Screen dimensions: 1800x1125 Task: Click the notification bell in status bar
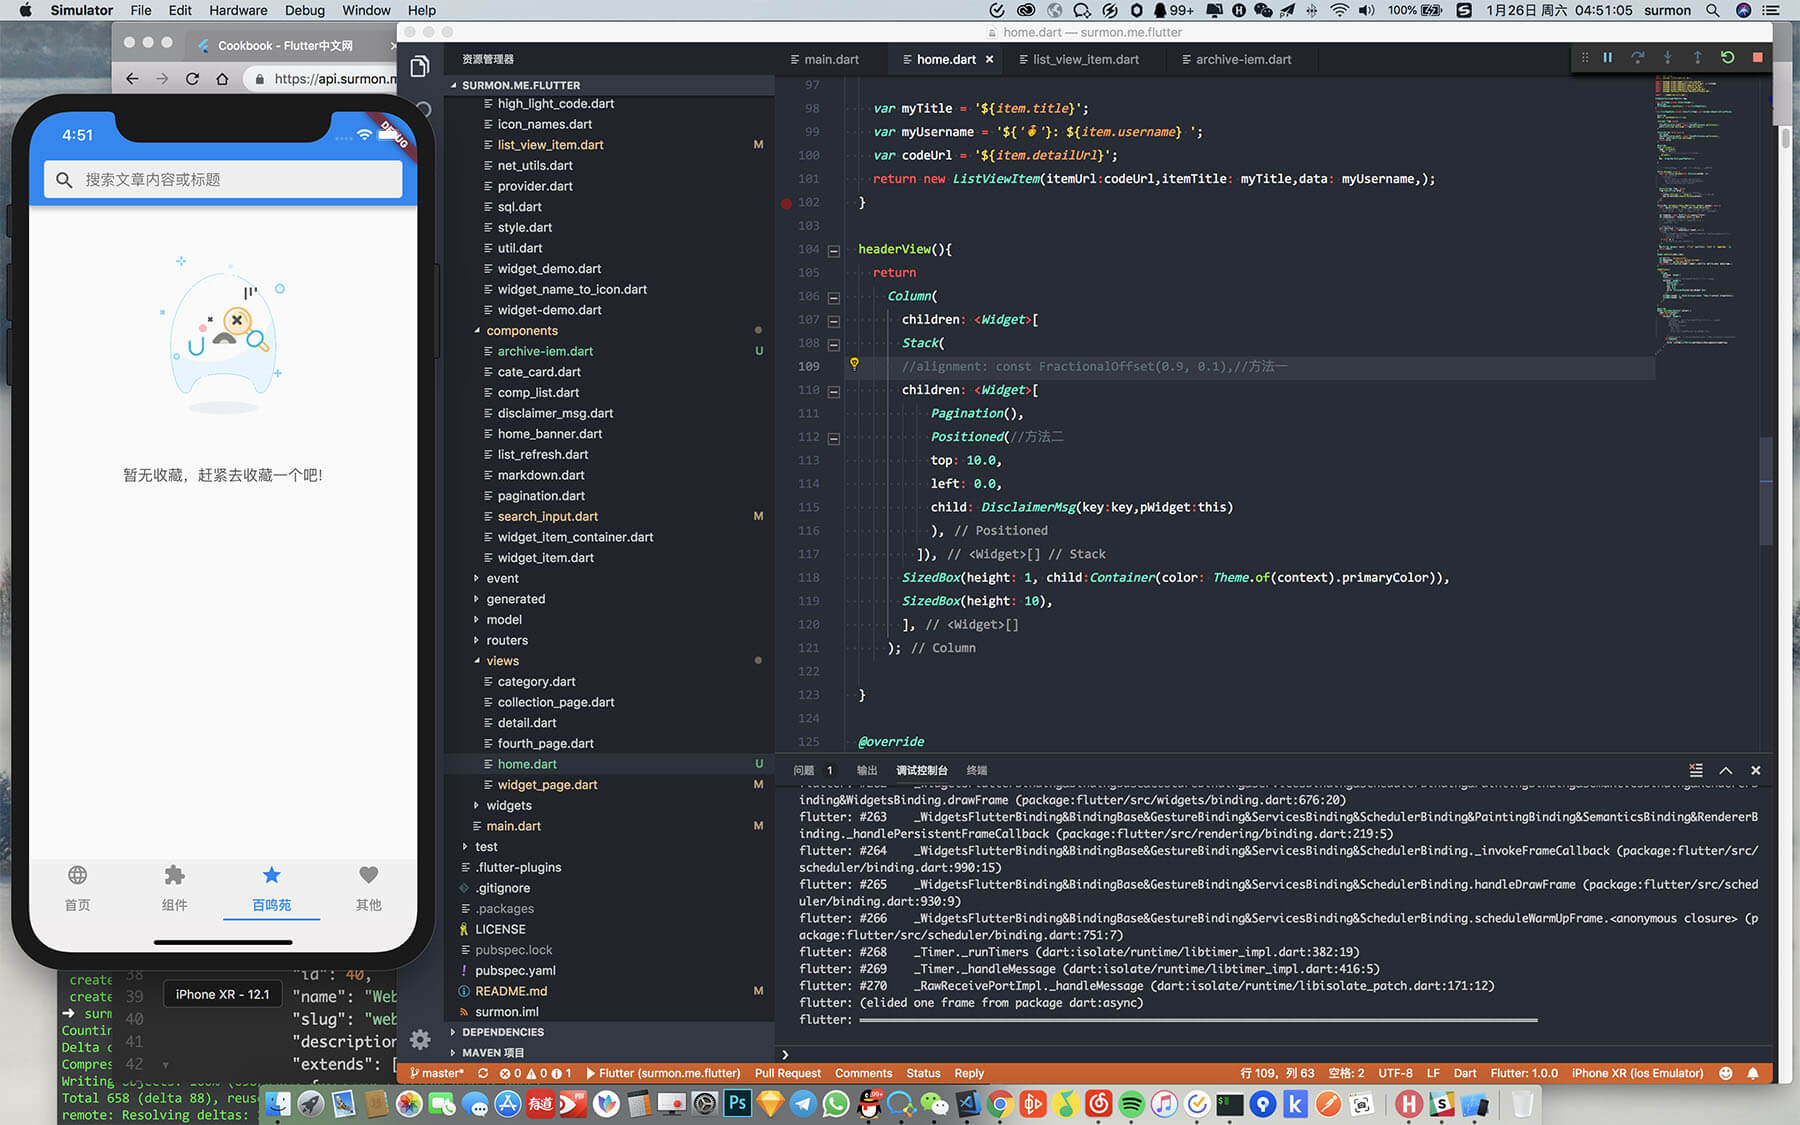[1752, 1073]
